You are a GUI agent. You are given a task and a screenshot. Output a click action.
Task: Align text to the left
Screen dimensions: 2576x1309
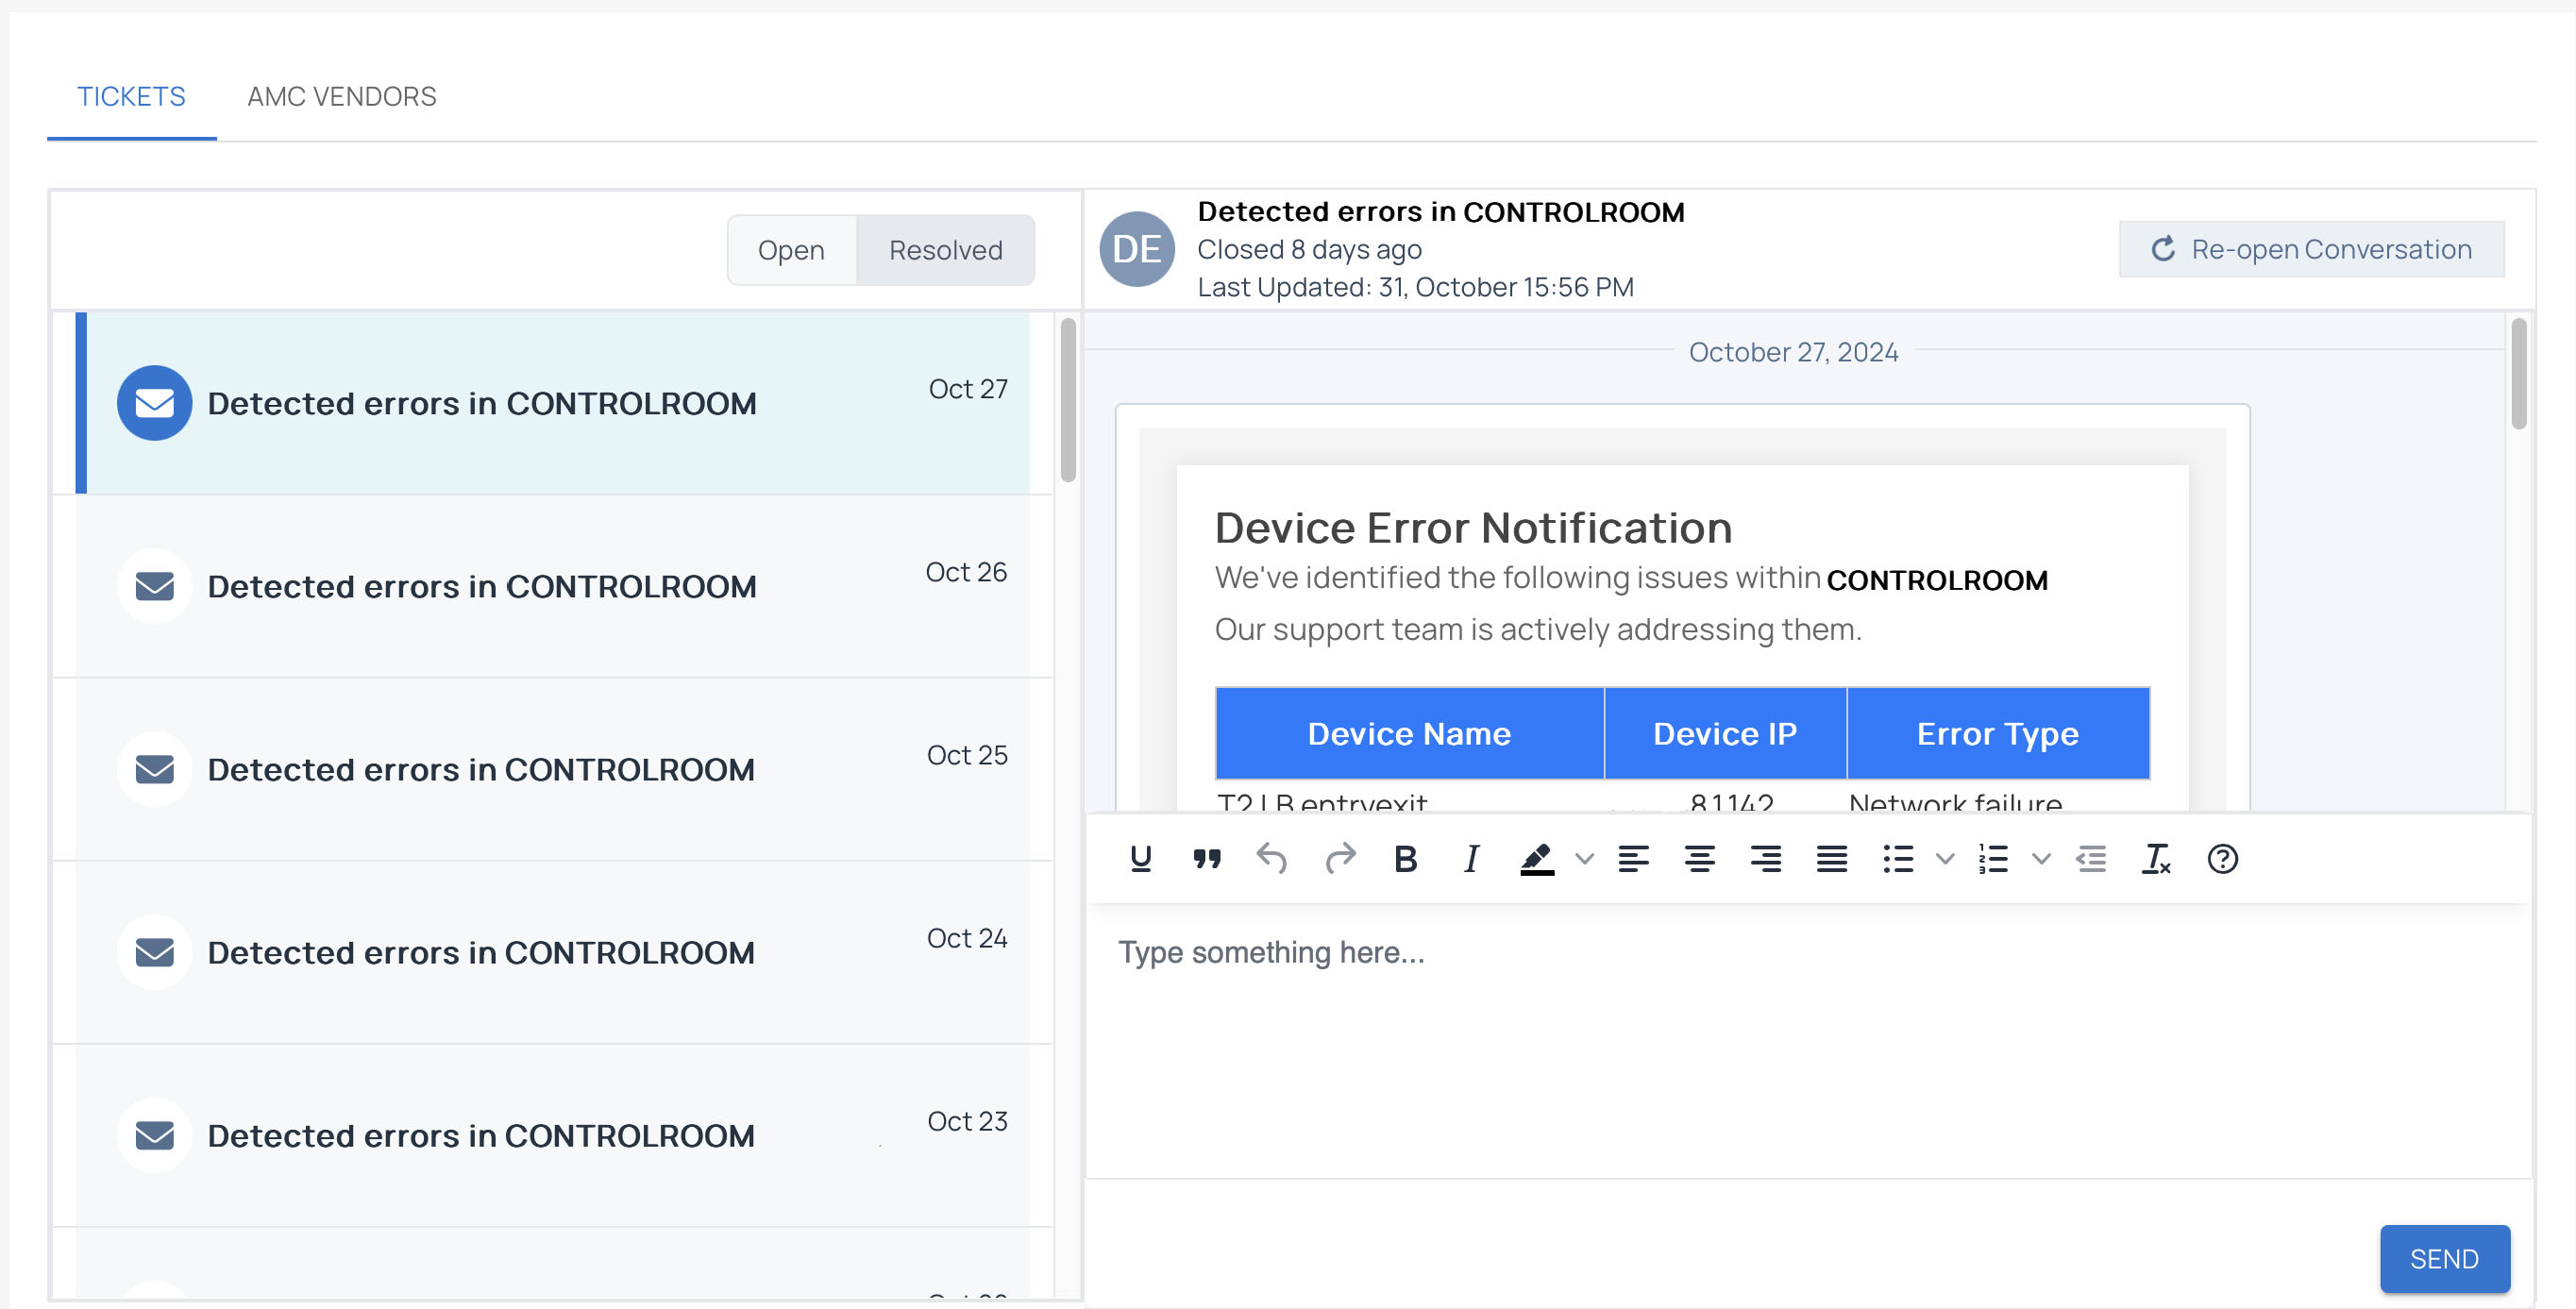1633,859
